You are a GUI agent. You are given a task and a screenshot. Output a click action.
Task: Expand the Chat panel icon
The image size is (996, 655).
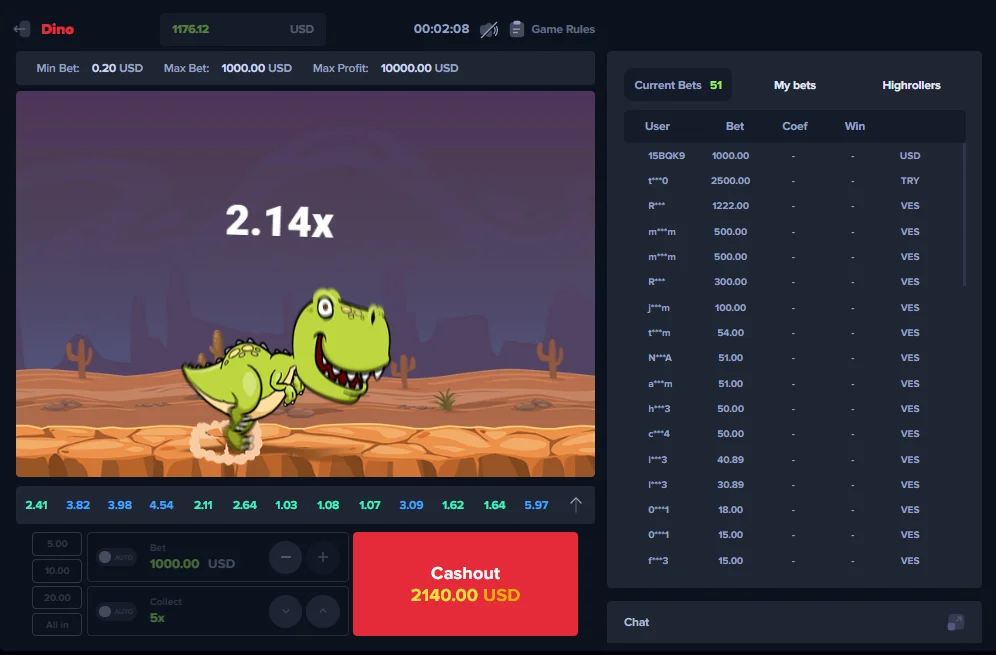(x=955, y=622)
